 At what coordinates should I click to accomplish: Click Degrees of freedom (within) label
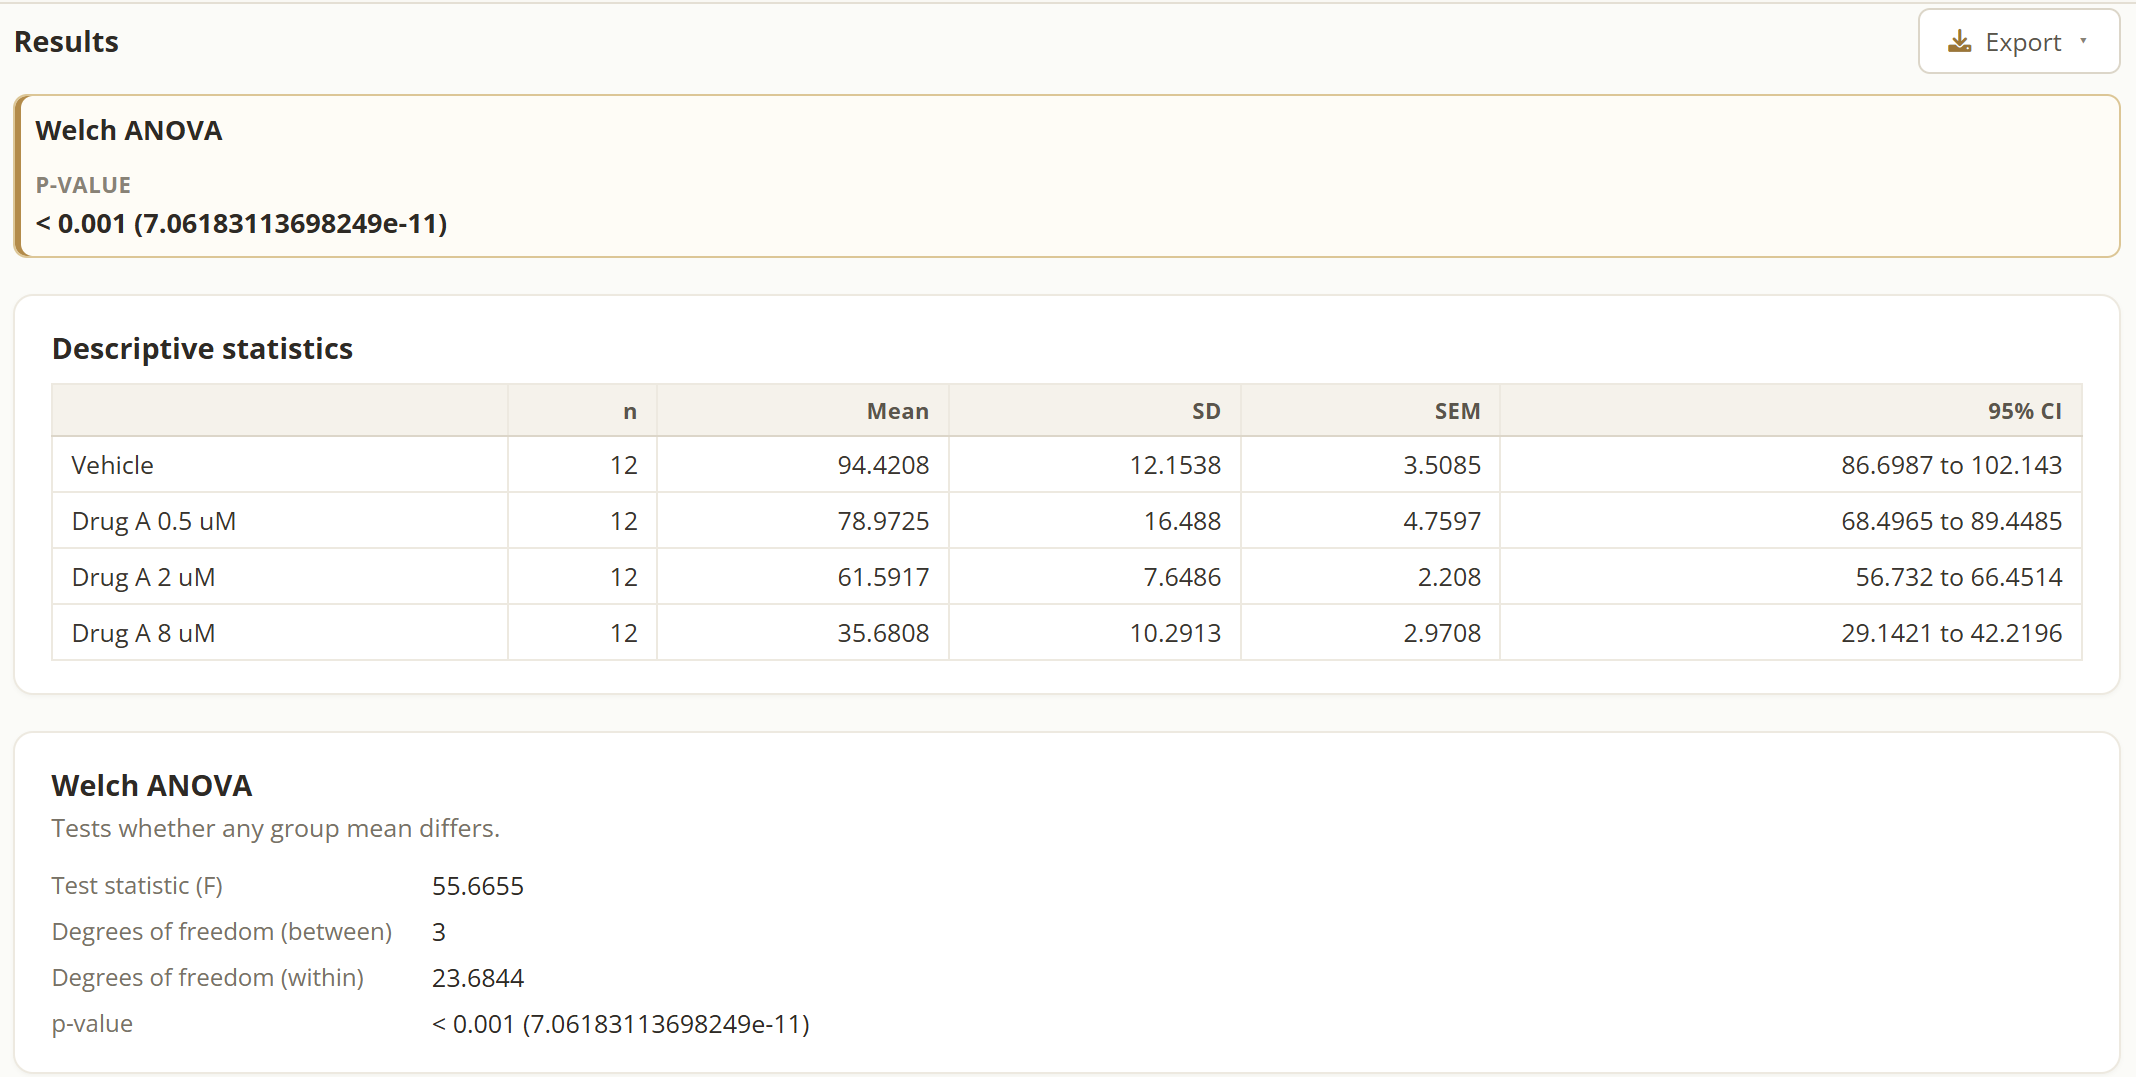pyautogui.click(x=208, y=978)
